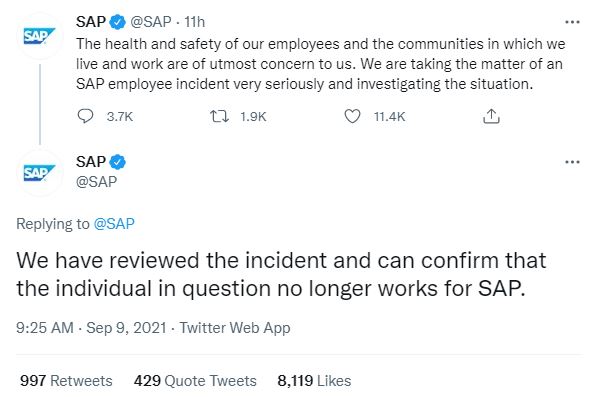Open the three-dot menu on the reply tweet
This screenshot has height=397, width=598.
pos(572,162)
